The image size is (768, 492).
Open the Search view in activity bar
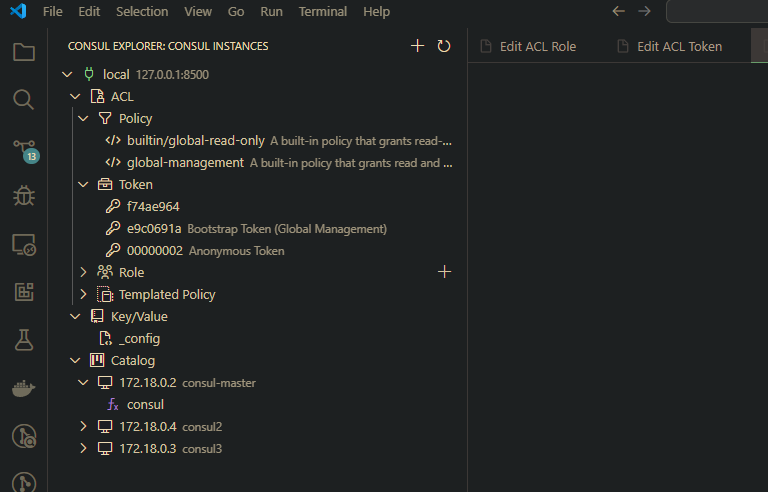24,99
